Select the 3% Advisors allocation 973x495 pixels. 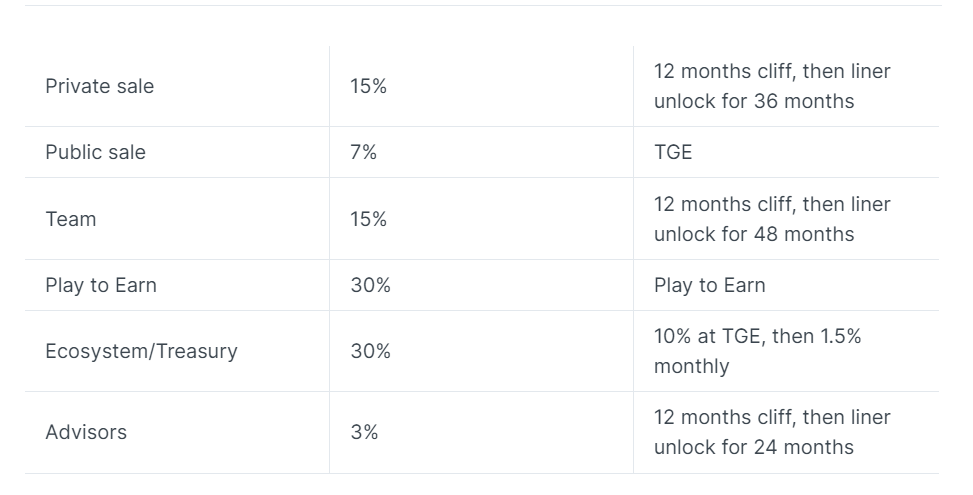click(364, 432)
